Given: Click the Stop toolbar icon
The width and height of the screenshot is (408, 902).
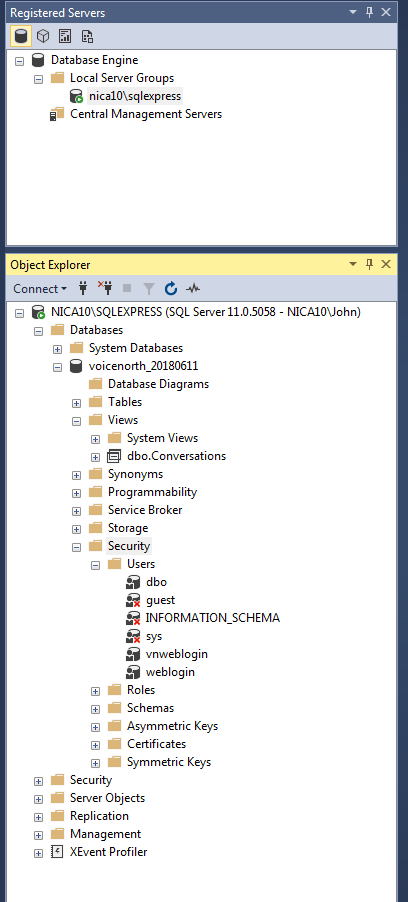Looking at the screenshot, I should click(127, 288).
